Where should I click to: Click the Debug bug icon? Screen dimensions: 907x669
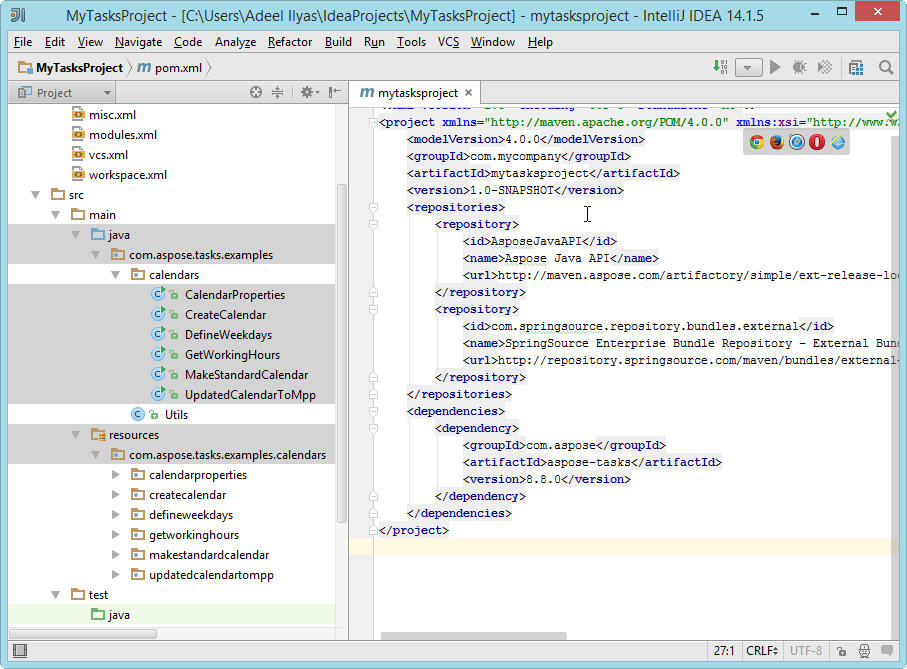tap(799, 67)
